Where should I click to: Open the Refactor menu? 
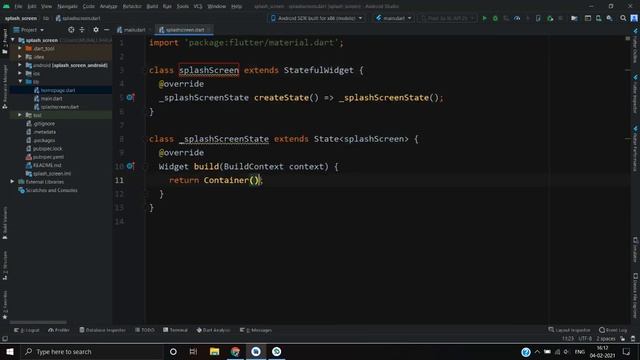point(132,6)
